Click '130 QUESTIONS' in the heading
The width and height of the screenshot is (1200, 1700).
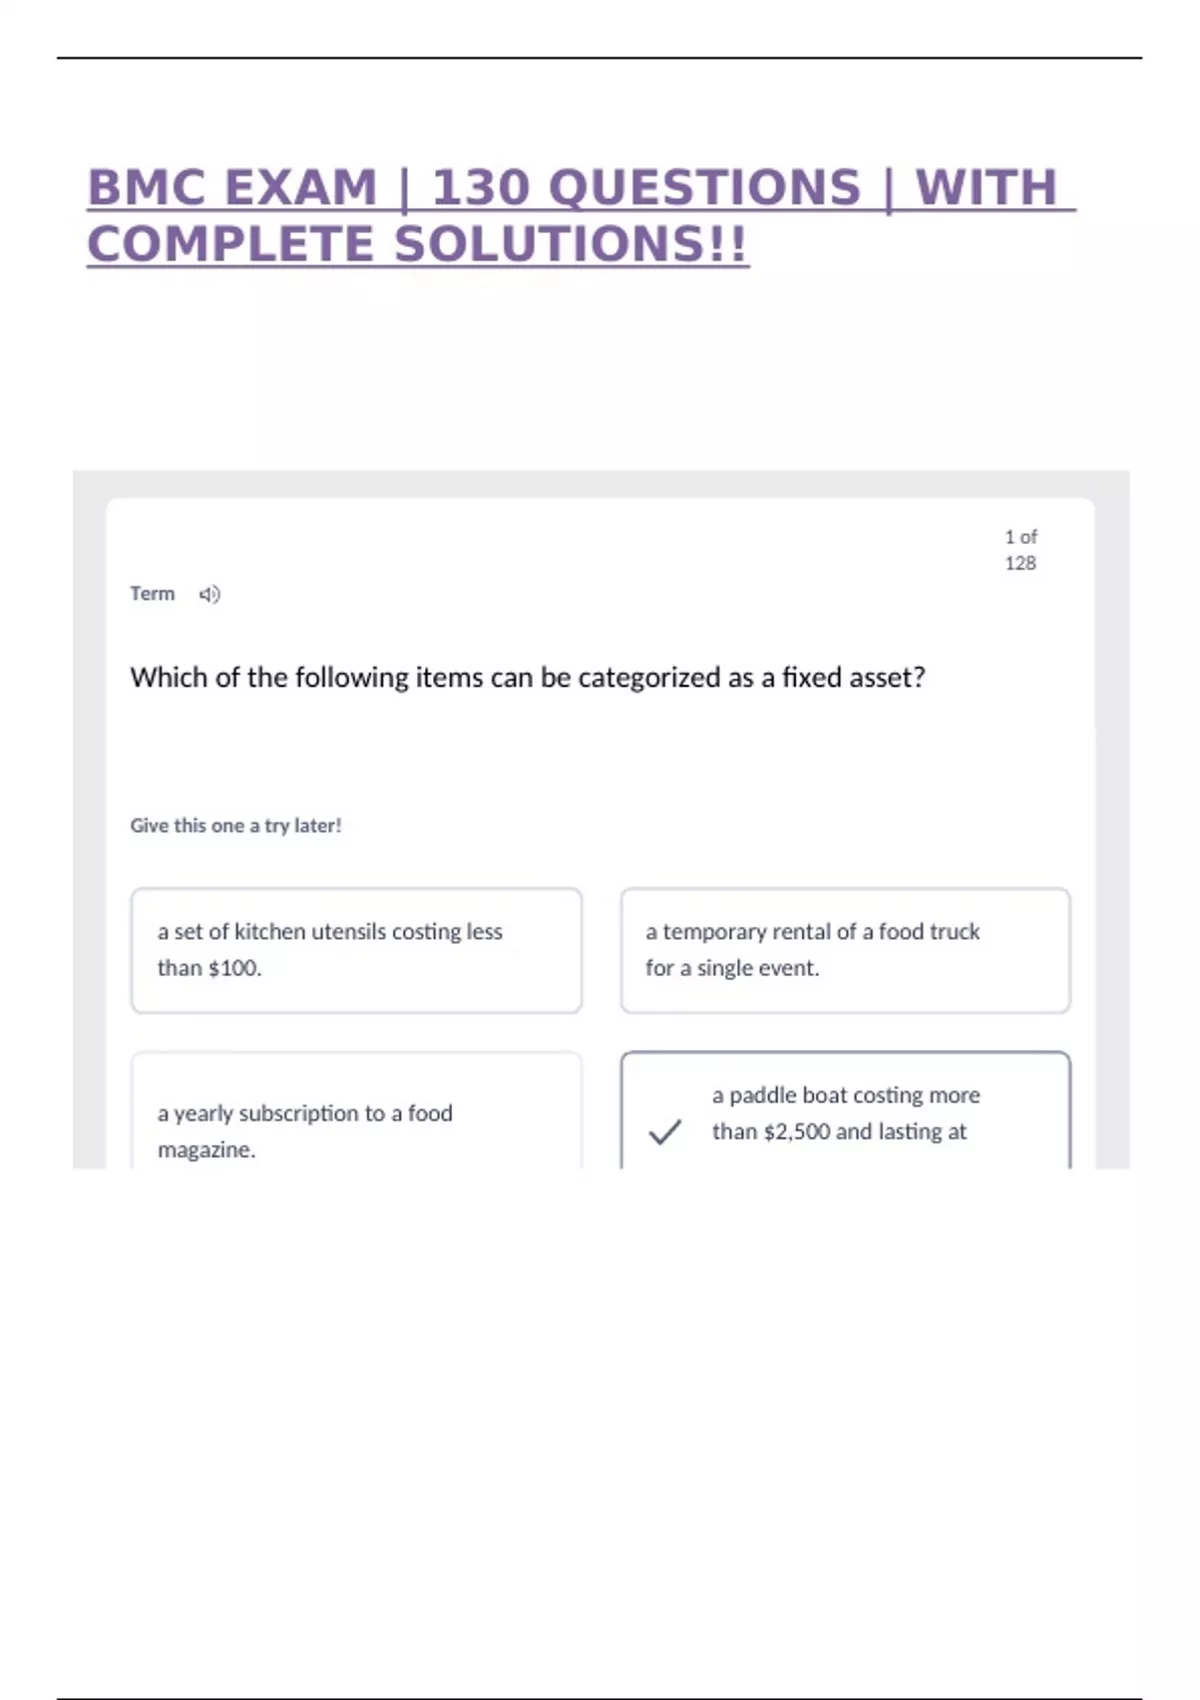tap(646, 188)
